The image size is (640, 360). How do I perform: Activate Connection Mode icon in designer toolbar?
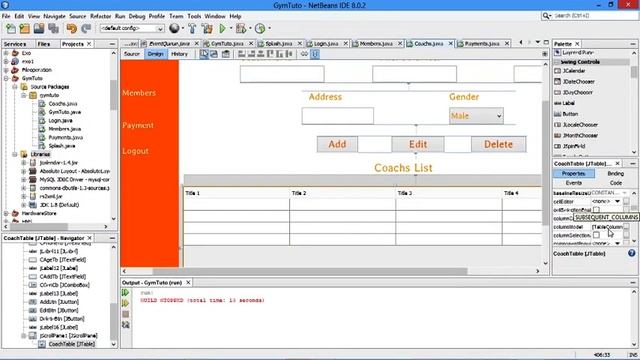click(x=214, y=54)
